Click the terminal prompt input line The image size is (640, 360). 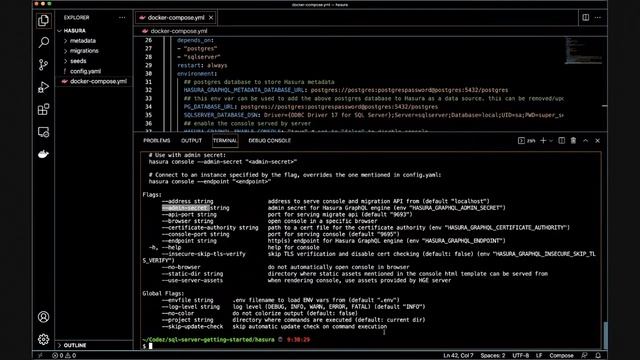click(x=371, y=346)
